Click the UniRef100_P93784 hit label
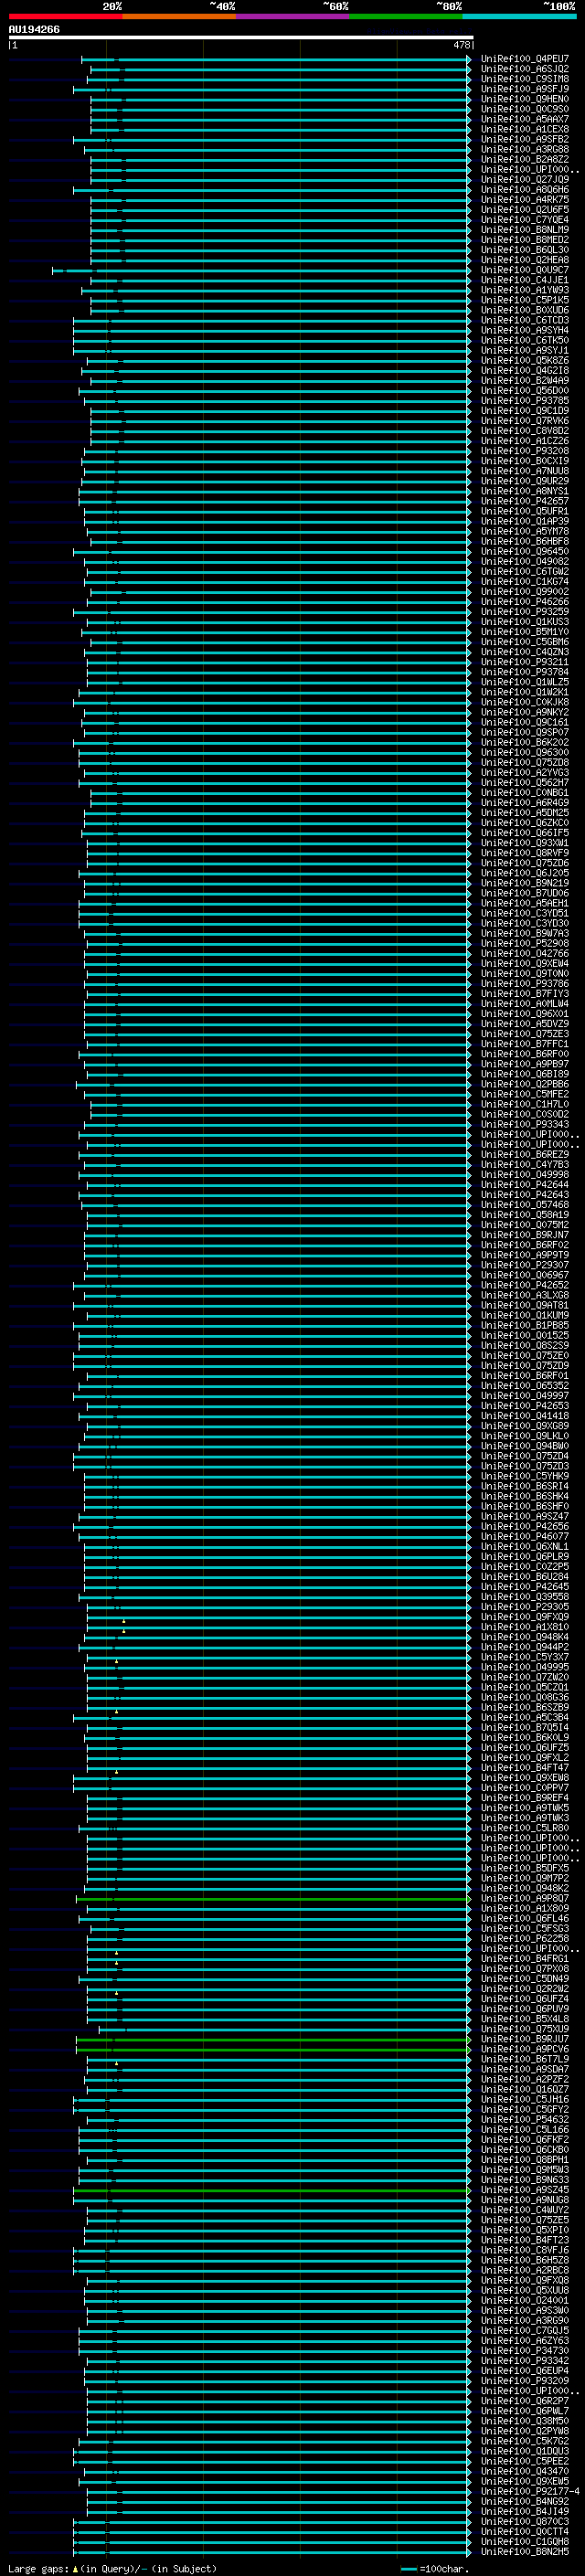 tap(525, 672)
